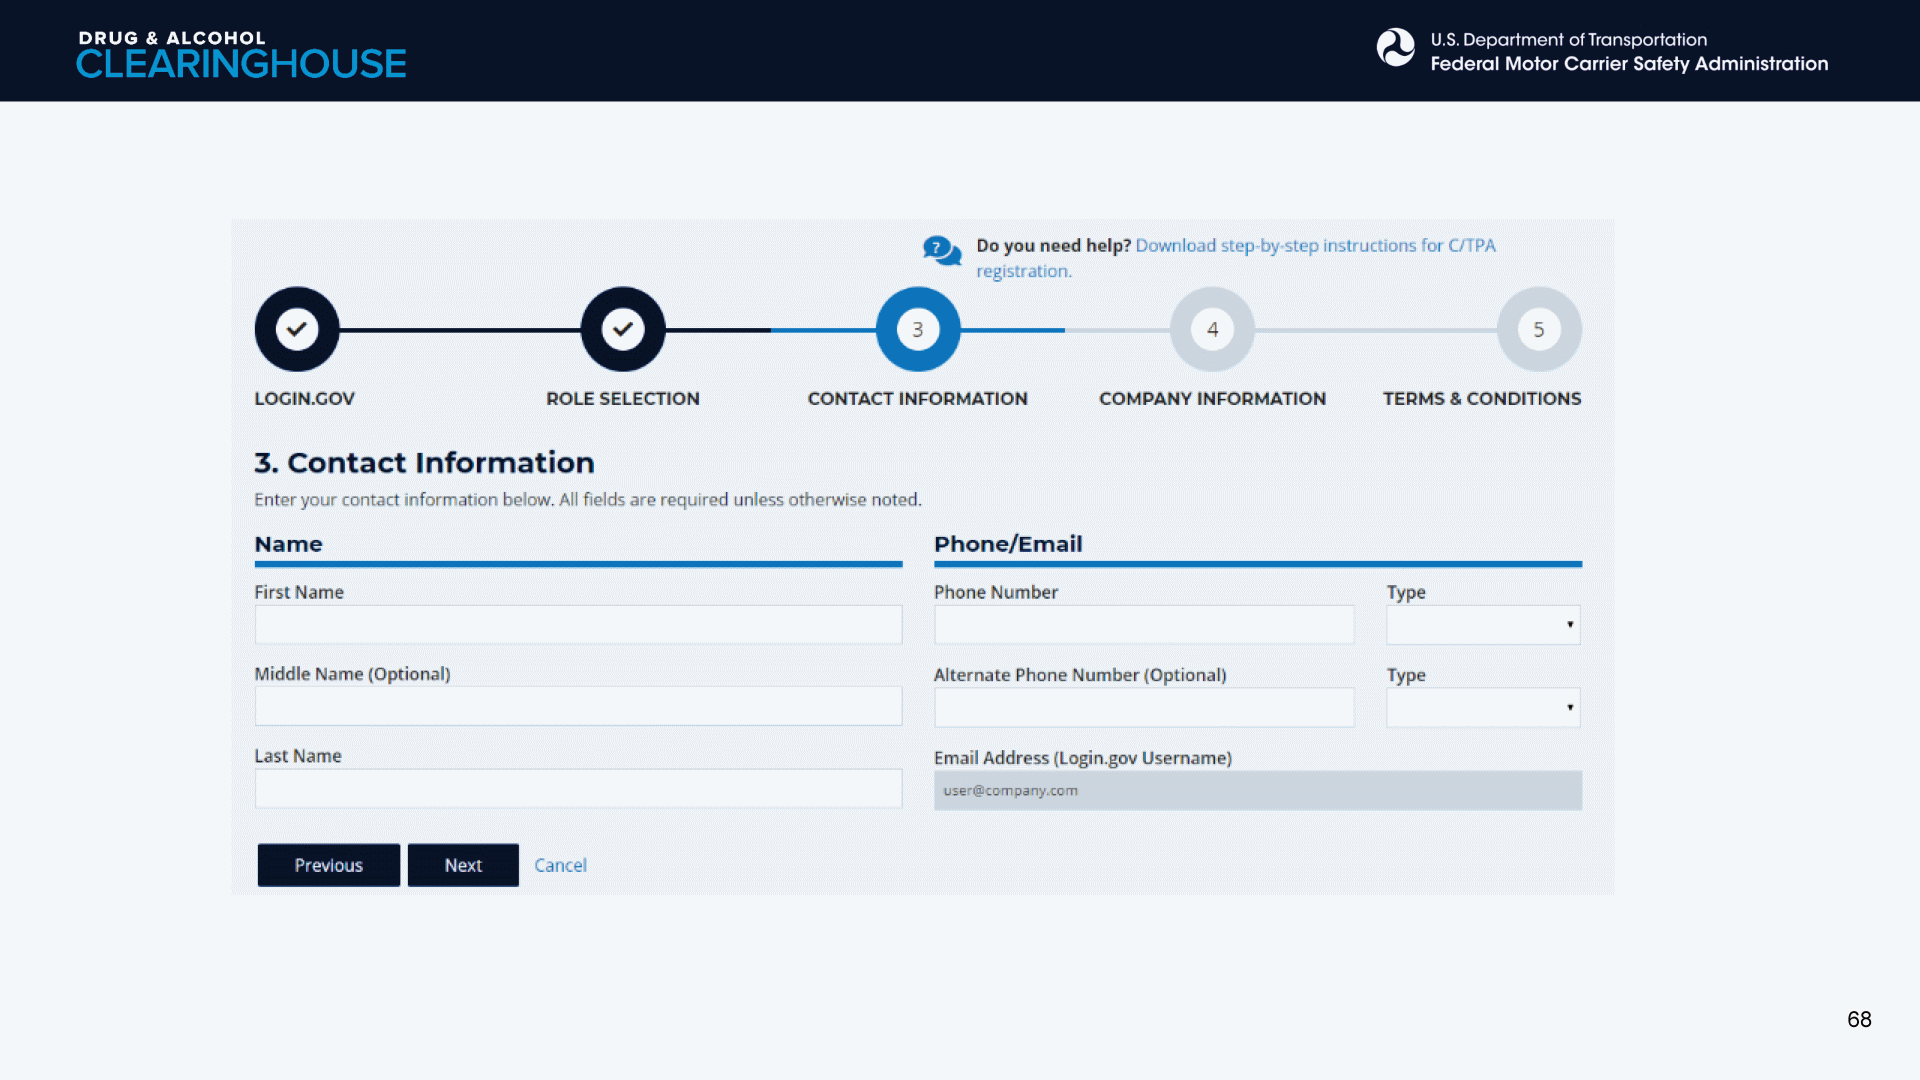The image size is (1920, 1080).
Task: Click the step 5 Terms & Conditions circle
Action: 1538,329
